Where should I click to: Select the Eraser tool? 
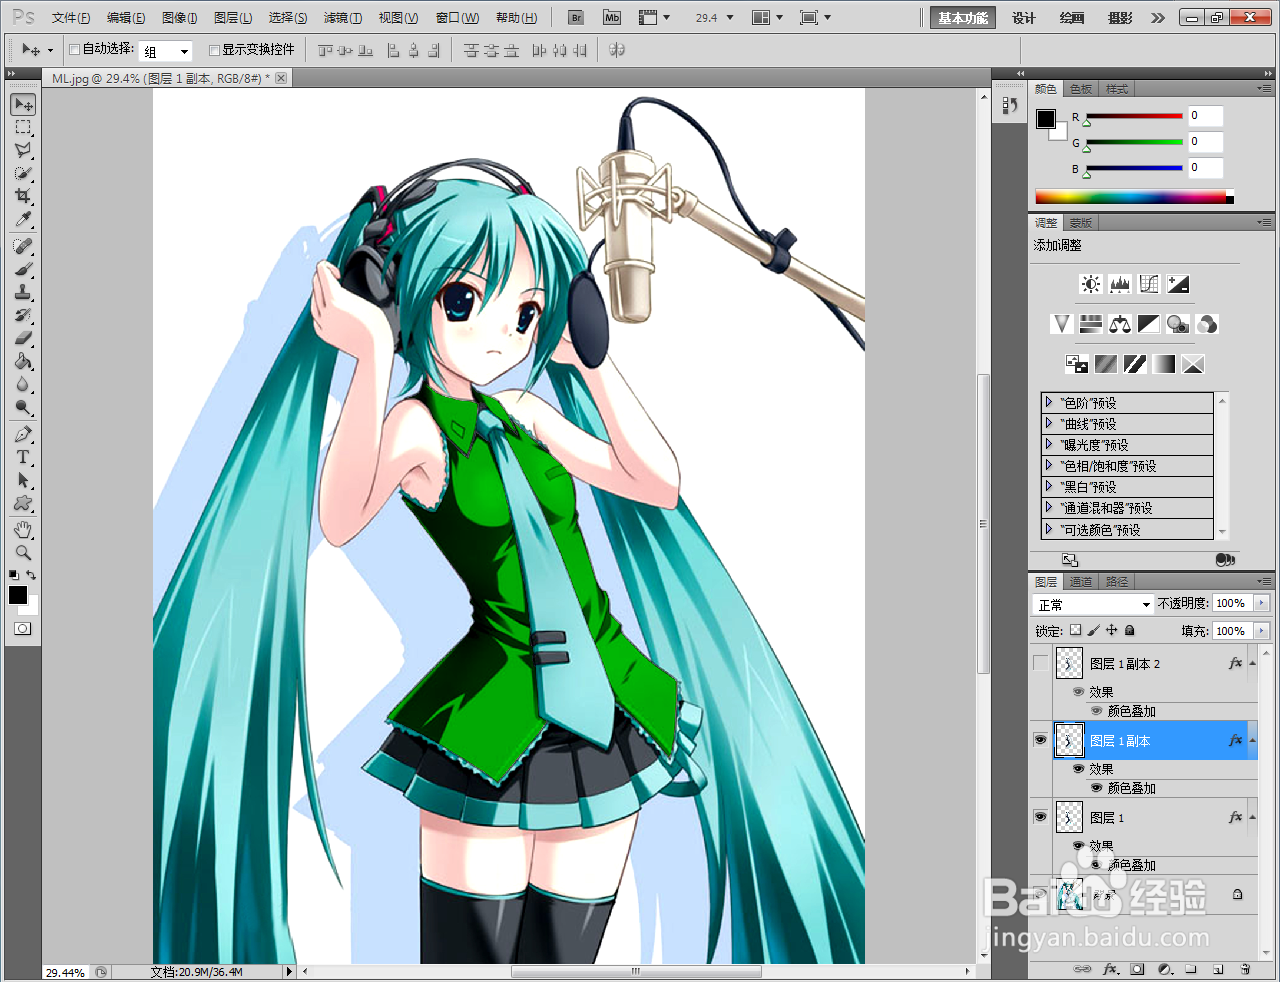[x=23, y=338]
